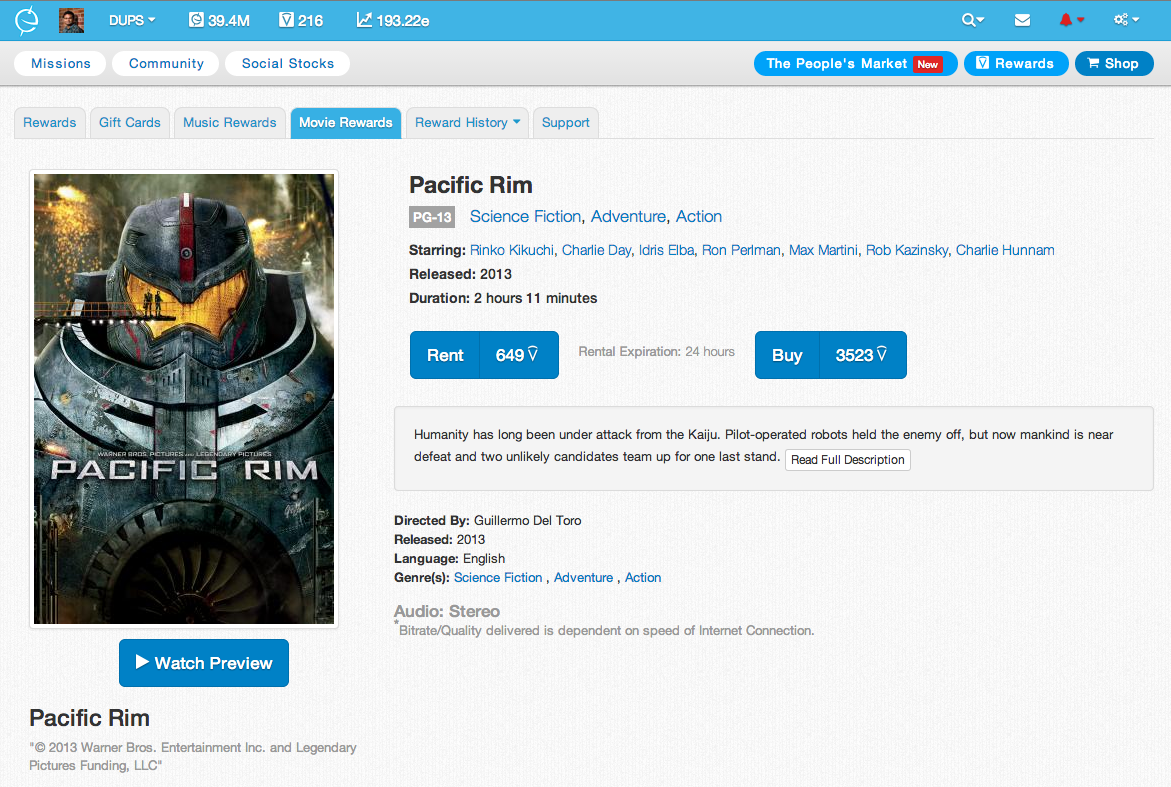The width and height of the screenshot is (1171, 787).
Task: Open the Support tab
Action: pos(565,123)
